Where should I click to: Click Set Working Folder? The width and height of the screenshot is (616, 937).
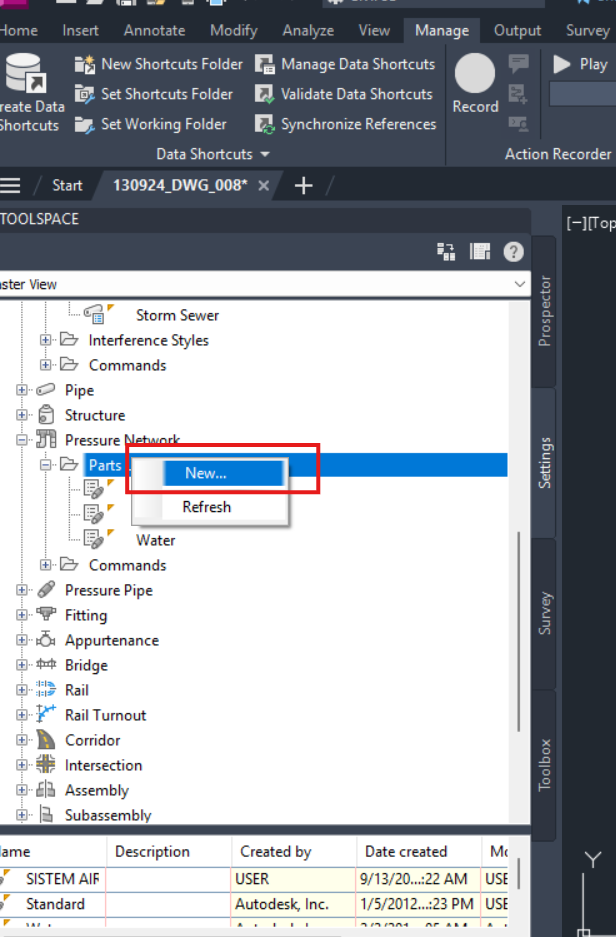click(151, 124)
